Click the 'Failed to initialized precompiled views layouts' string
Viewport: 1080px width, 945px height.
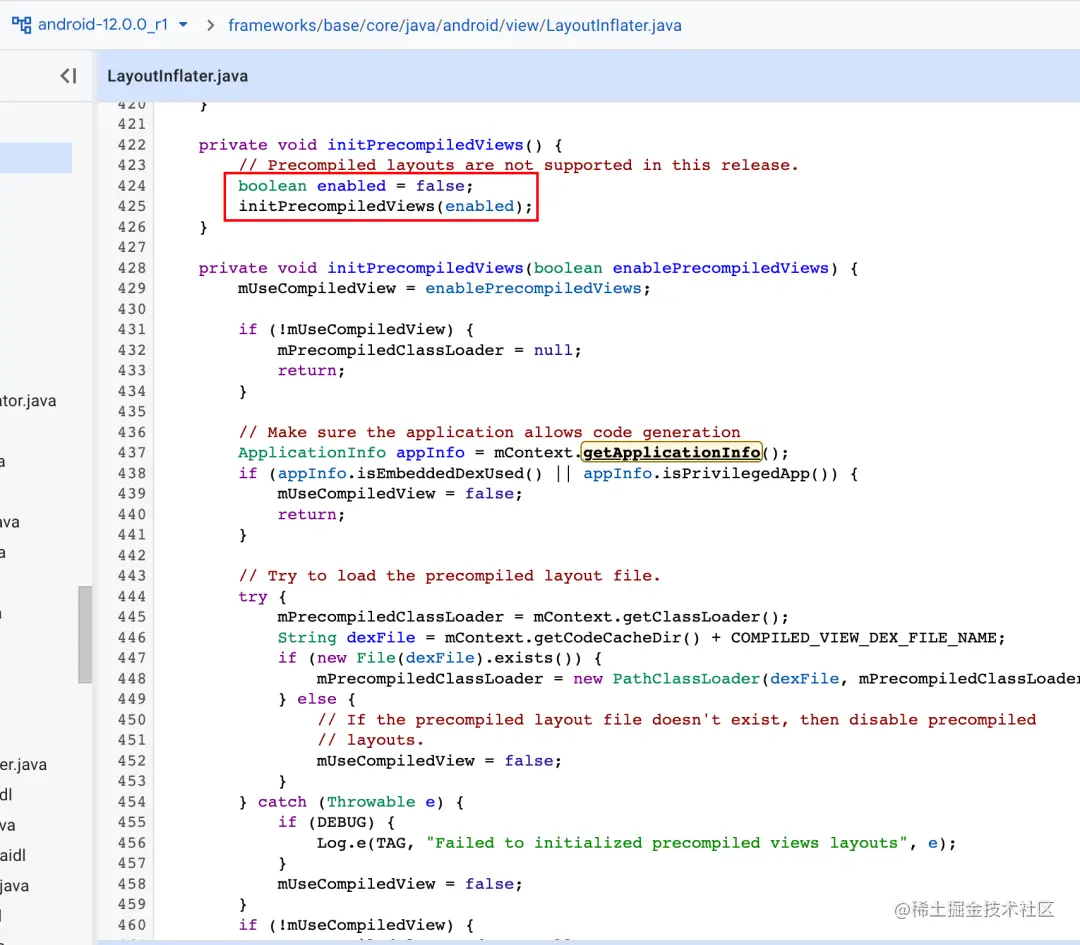coord(667,843)
